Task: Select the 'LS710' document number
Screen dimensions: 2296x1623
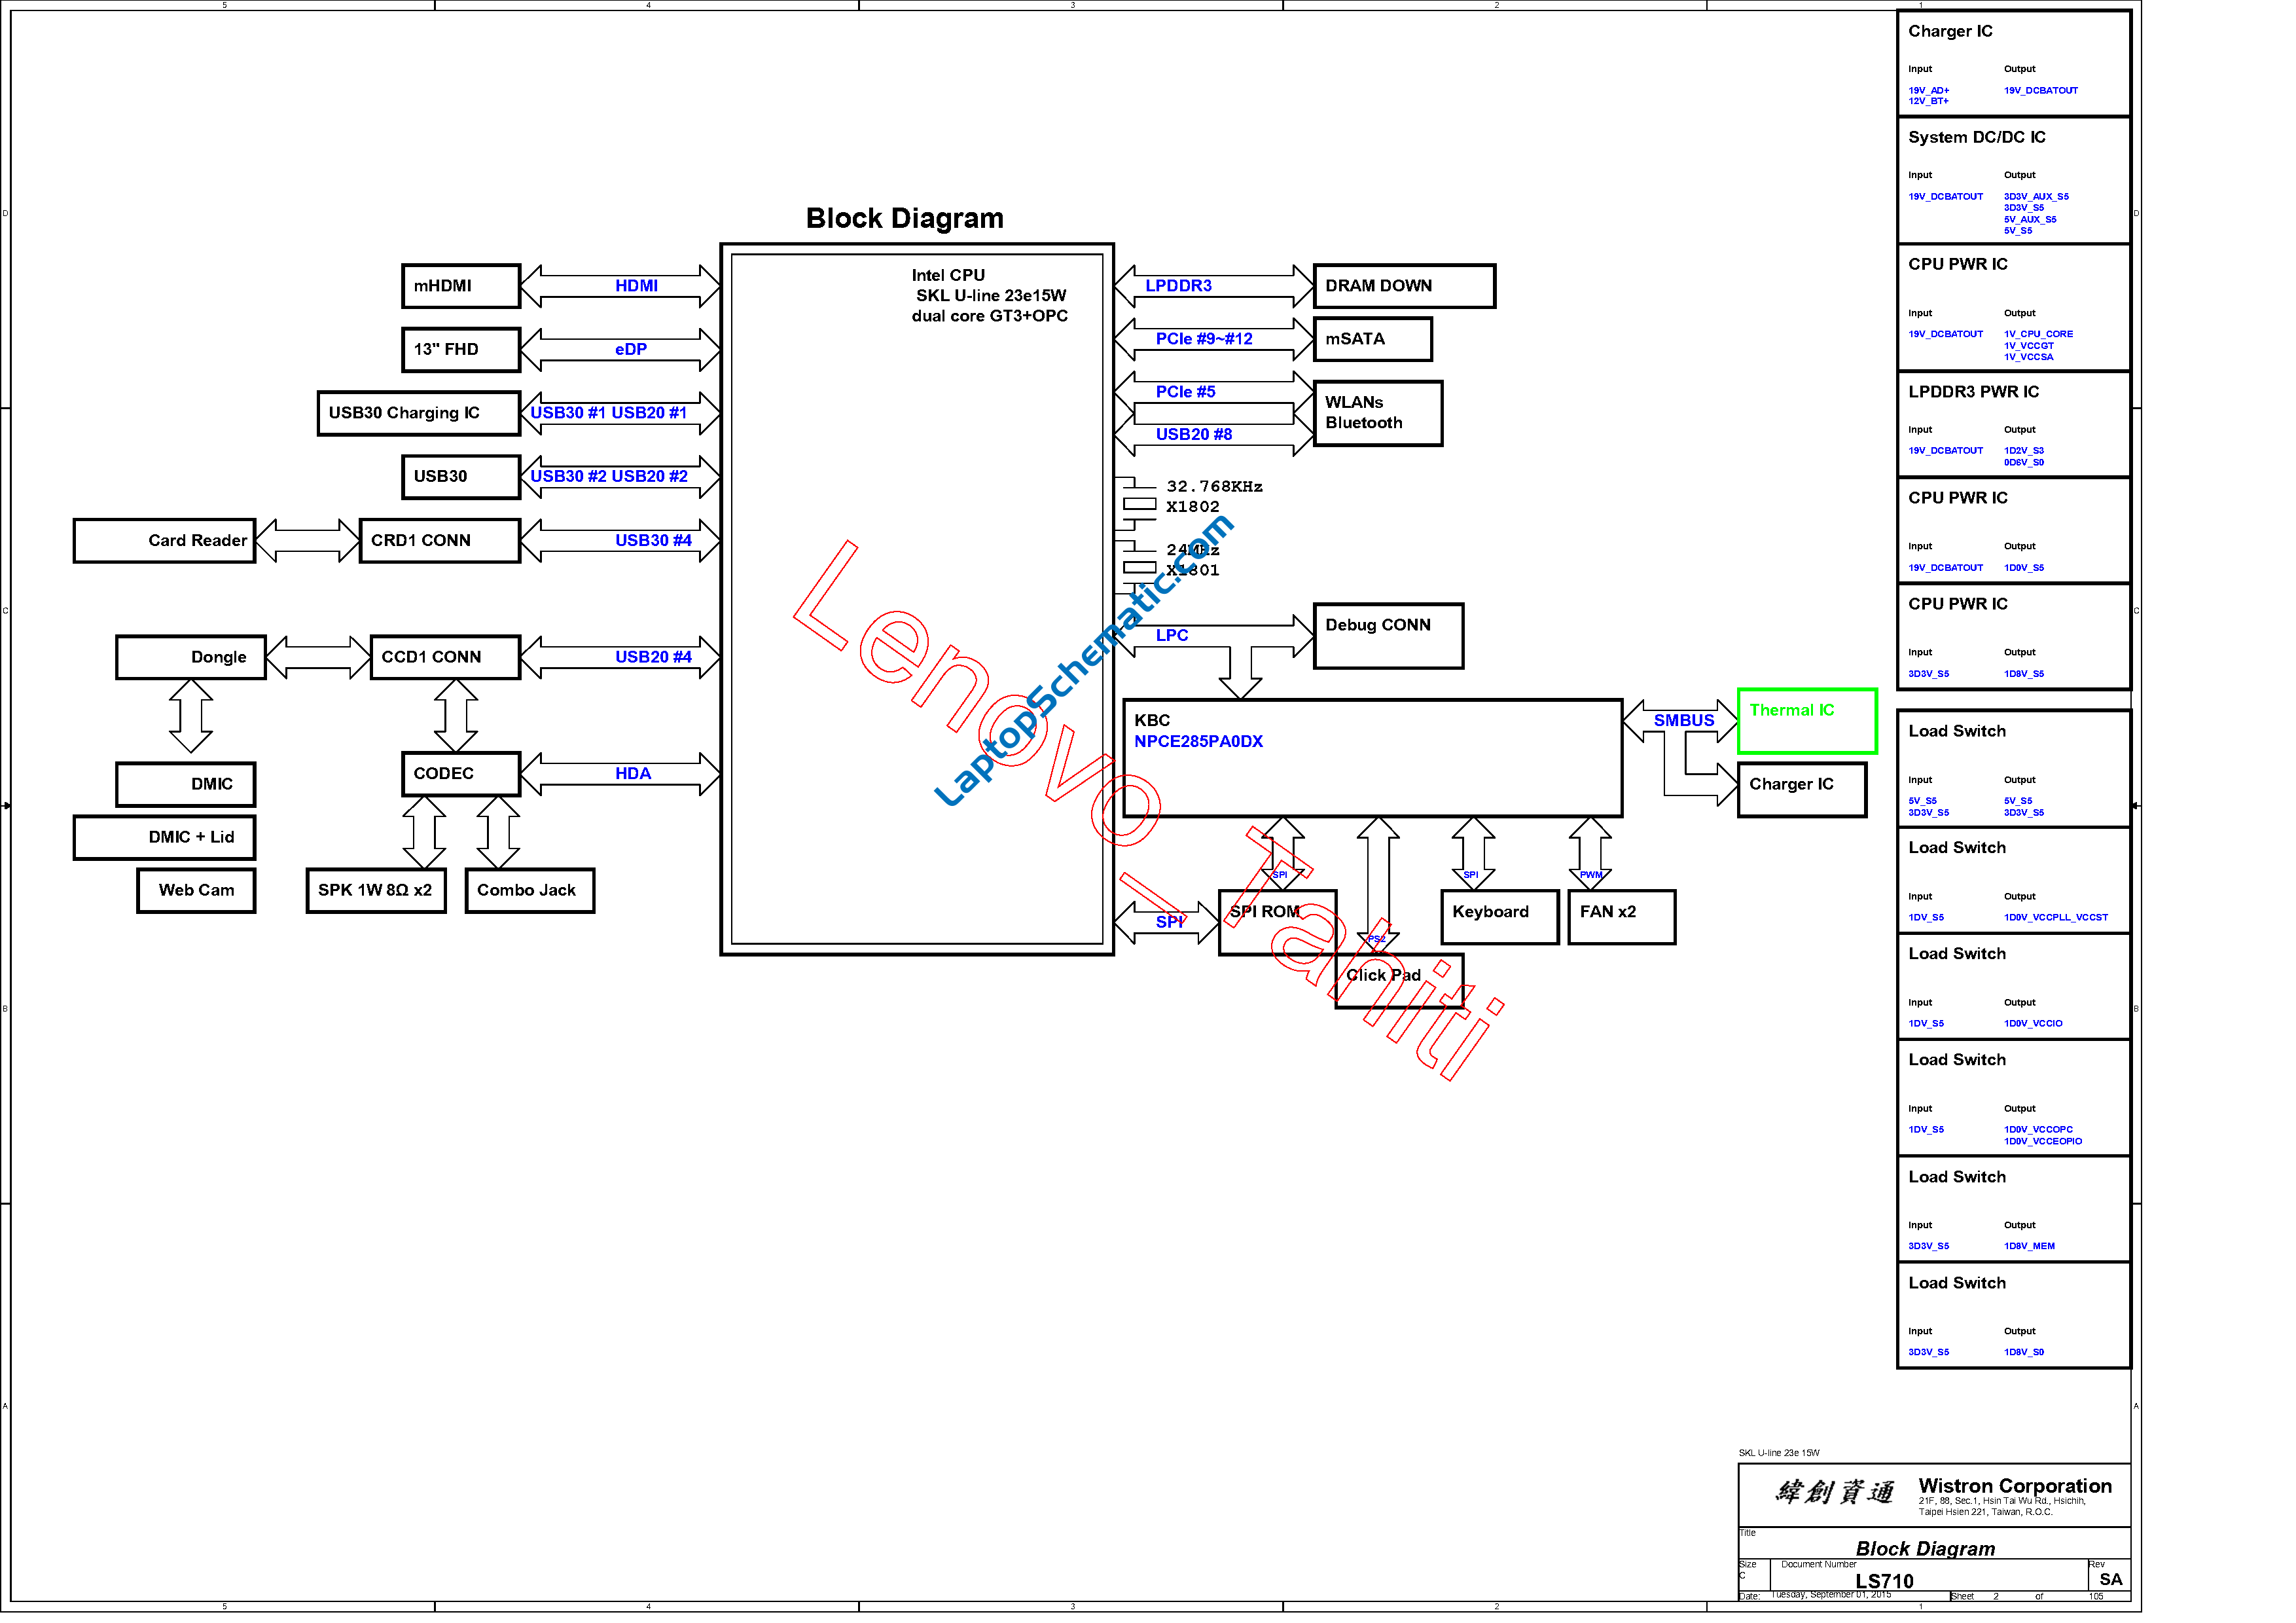Action: 1884,1581
